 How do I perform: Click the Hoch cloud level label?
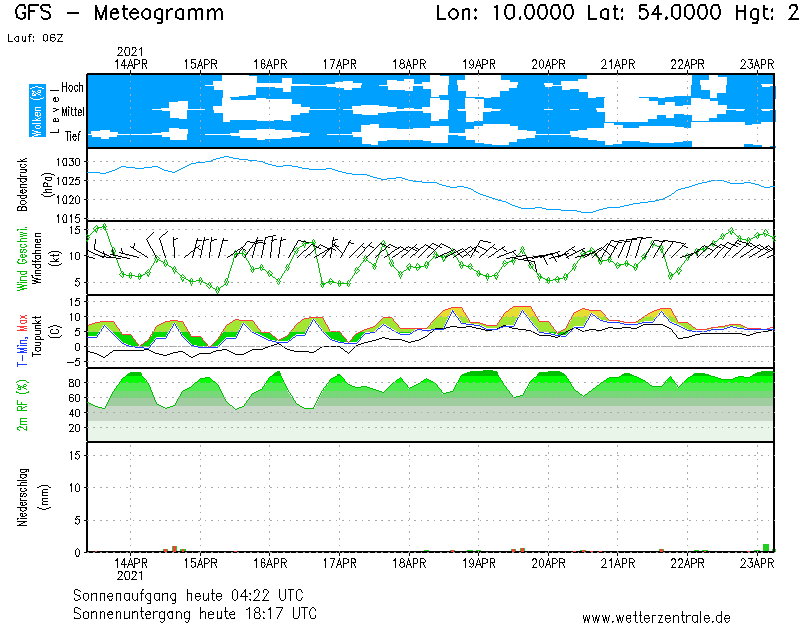(x=72, y=88)
